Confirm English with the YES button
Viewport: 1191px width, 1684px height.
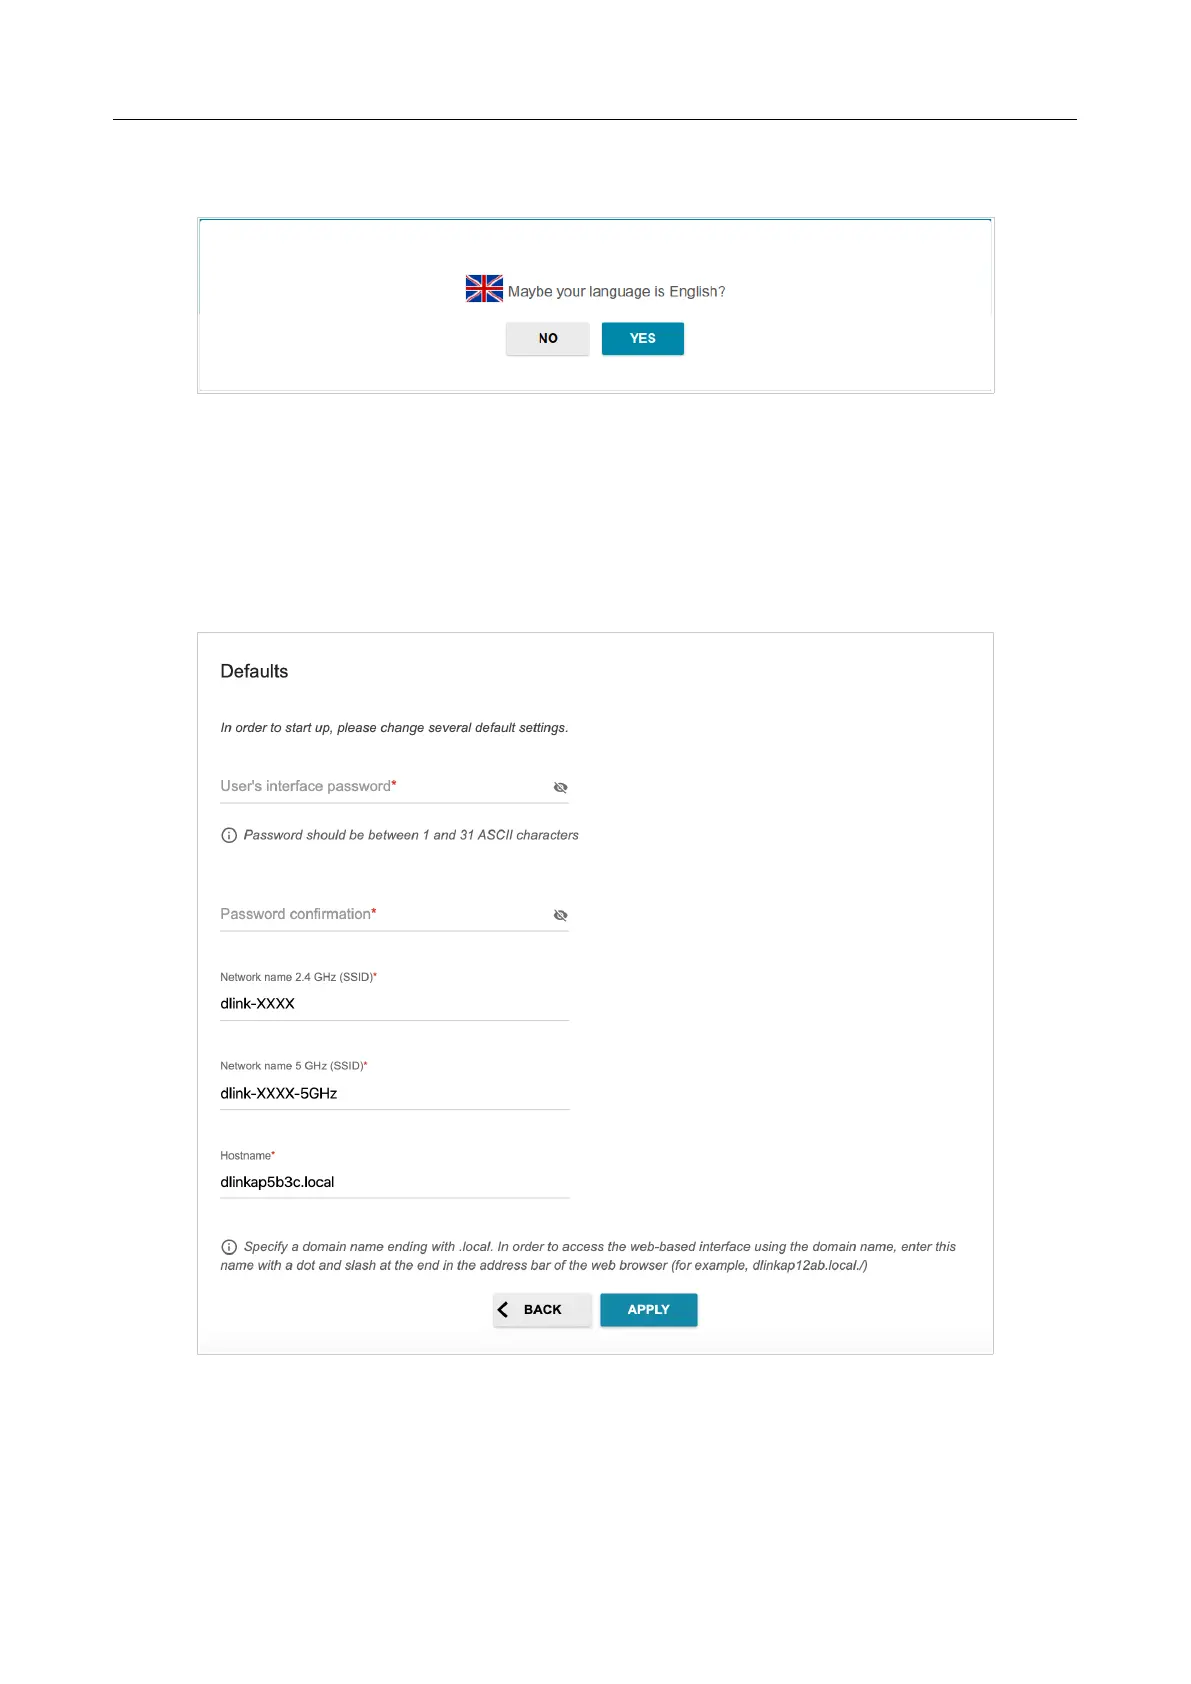pos(643,339)
